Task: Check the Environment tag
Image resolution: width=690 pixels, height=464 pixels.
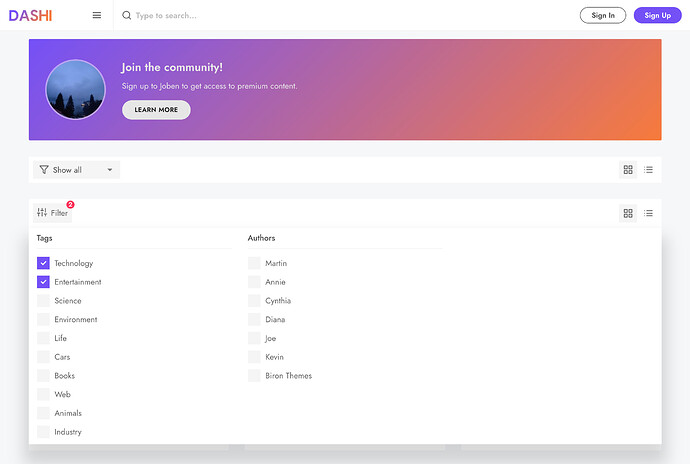Action: pyautogui.click(x=43, y=319)
